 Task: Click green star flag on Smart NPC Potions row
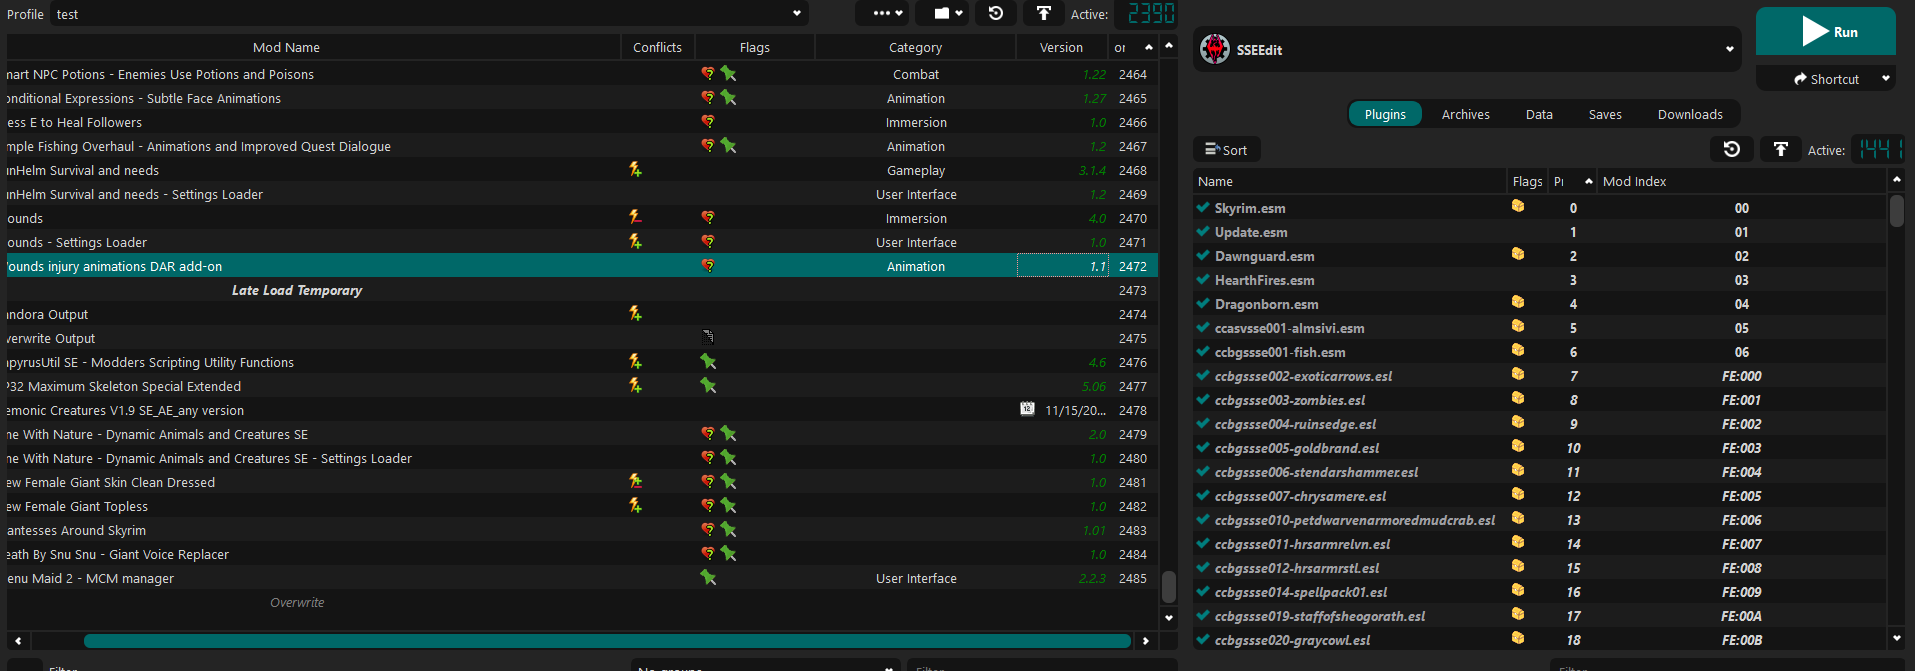[x=728, y=73]
